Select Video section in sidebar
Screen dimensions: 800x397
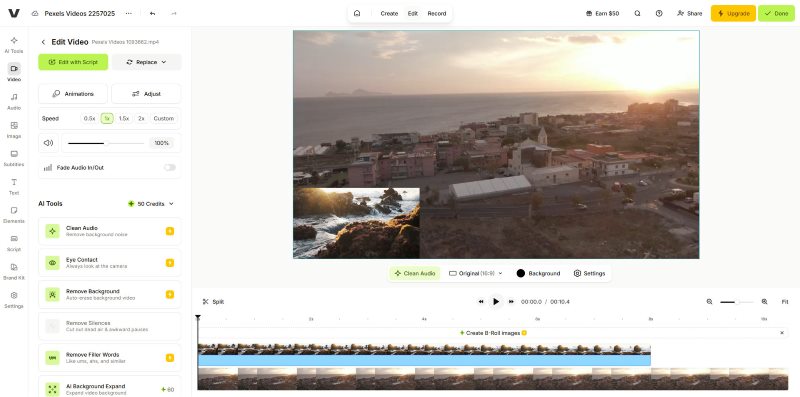14,72
